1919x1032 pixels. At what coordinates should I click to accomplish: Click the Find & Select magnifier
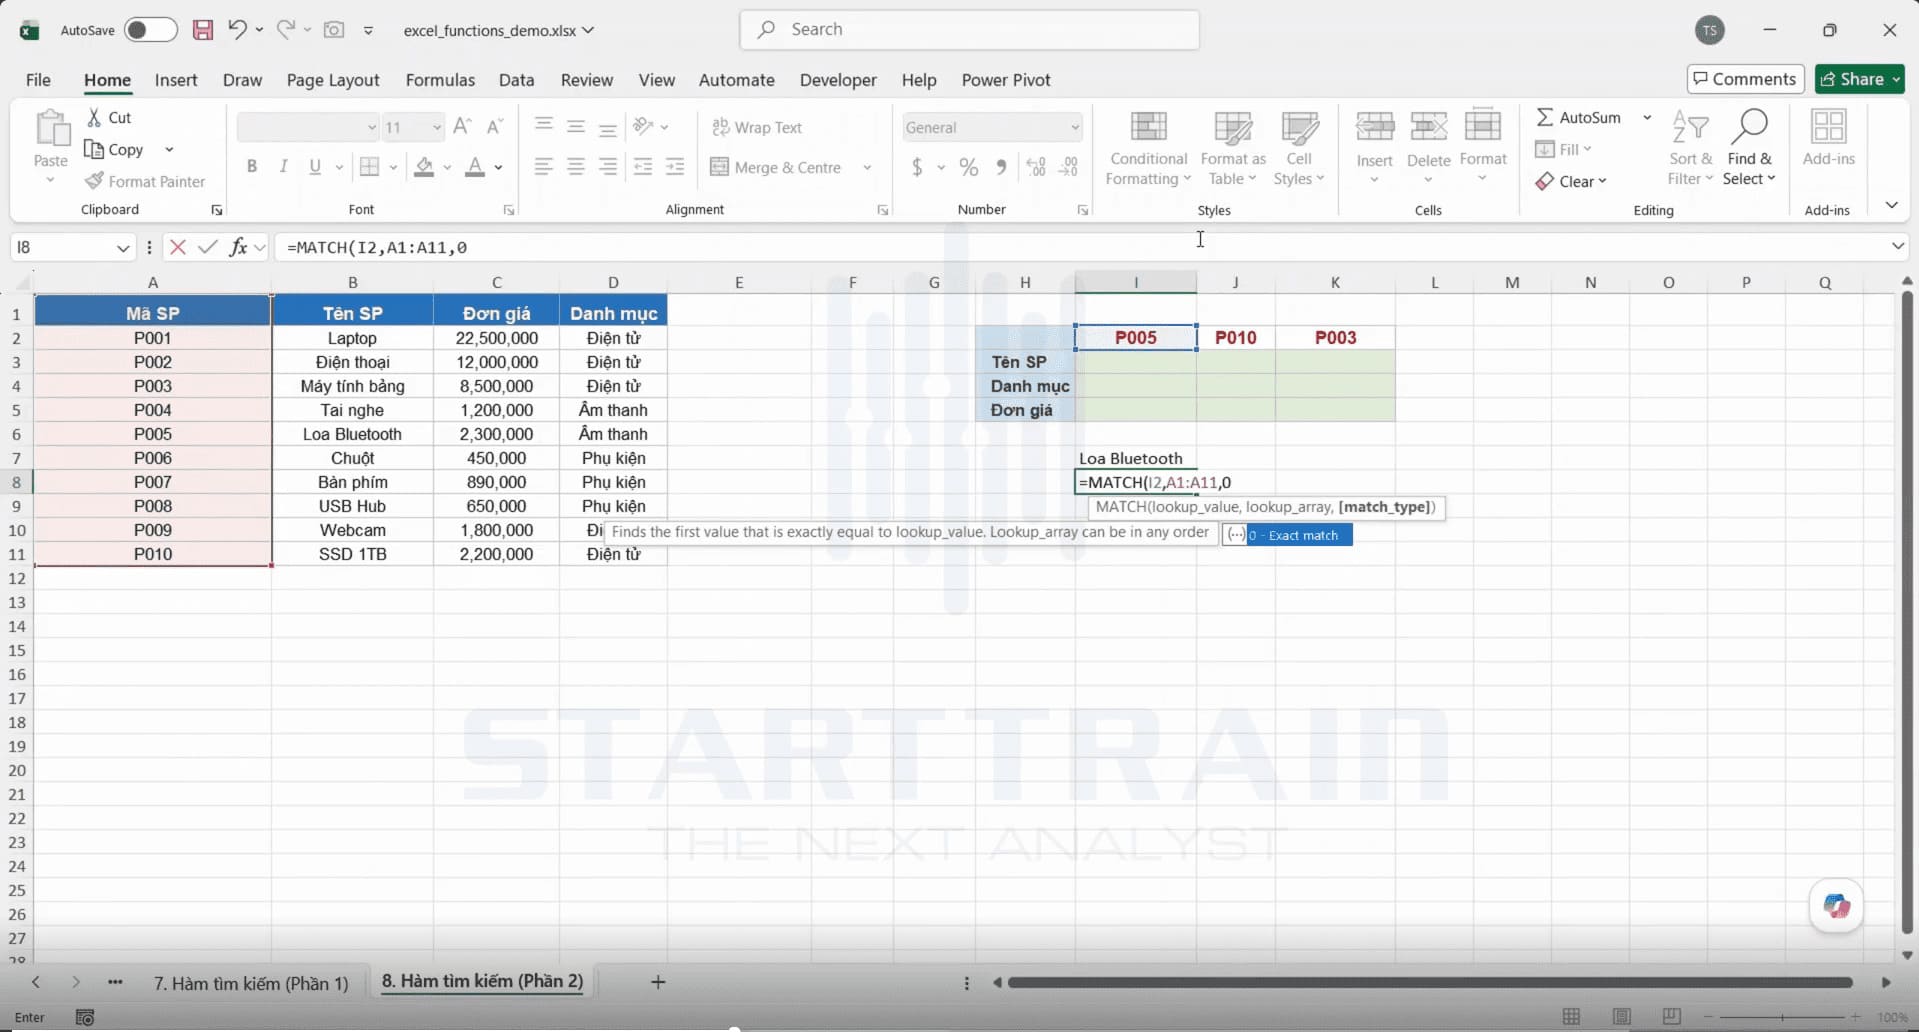(1750, 127)
